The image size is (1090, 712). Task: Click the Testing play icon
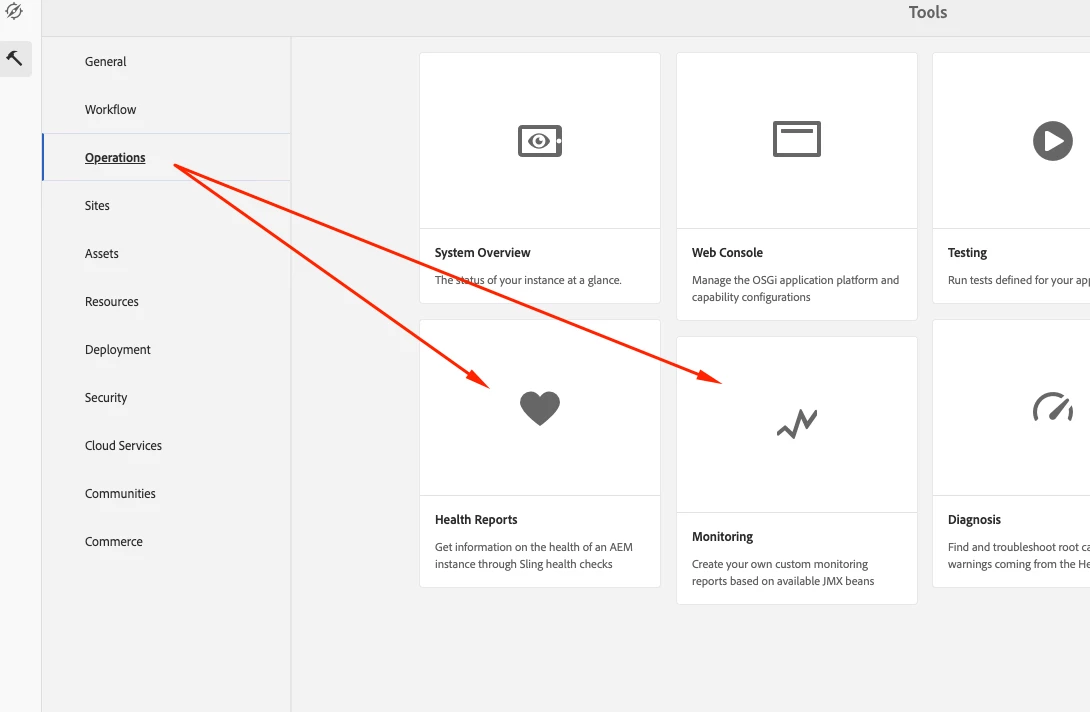point(1052,140)
